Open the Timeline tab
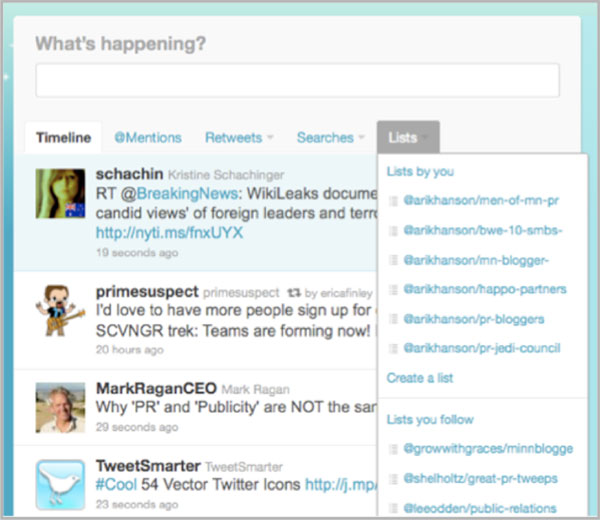The image size is (600, 520). tap(64, 137)
